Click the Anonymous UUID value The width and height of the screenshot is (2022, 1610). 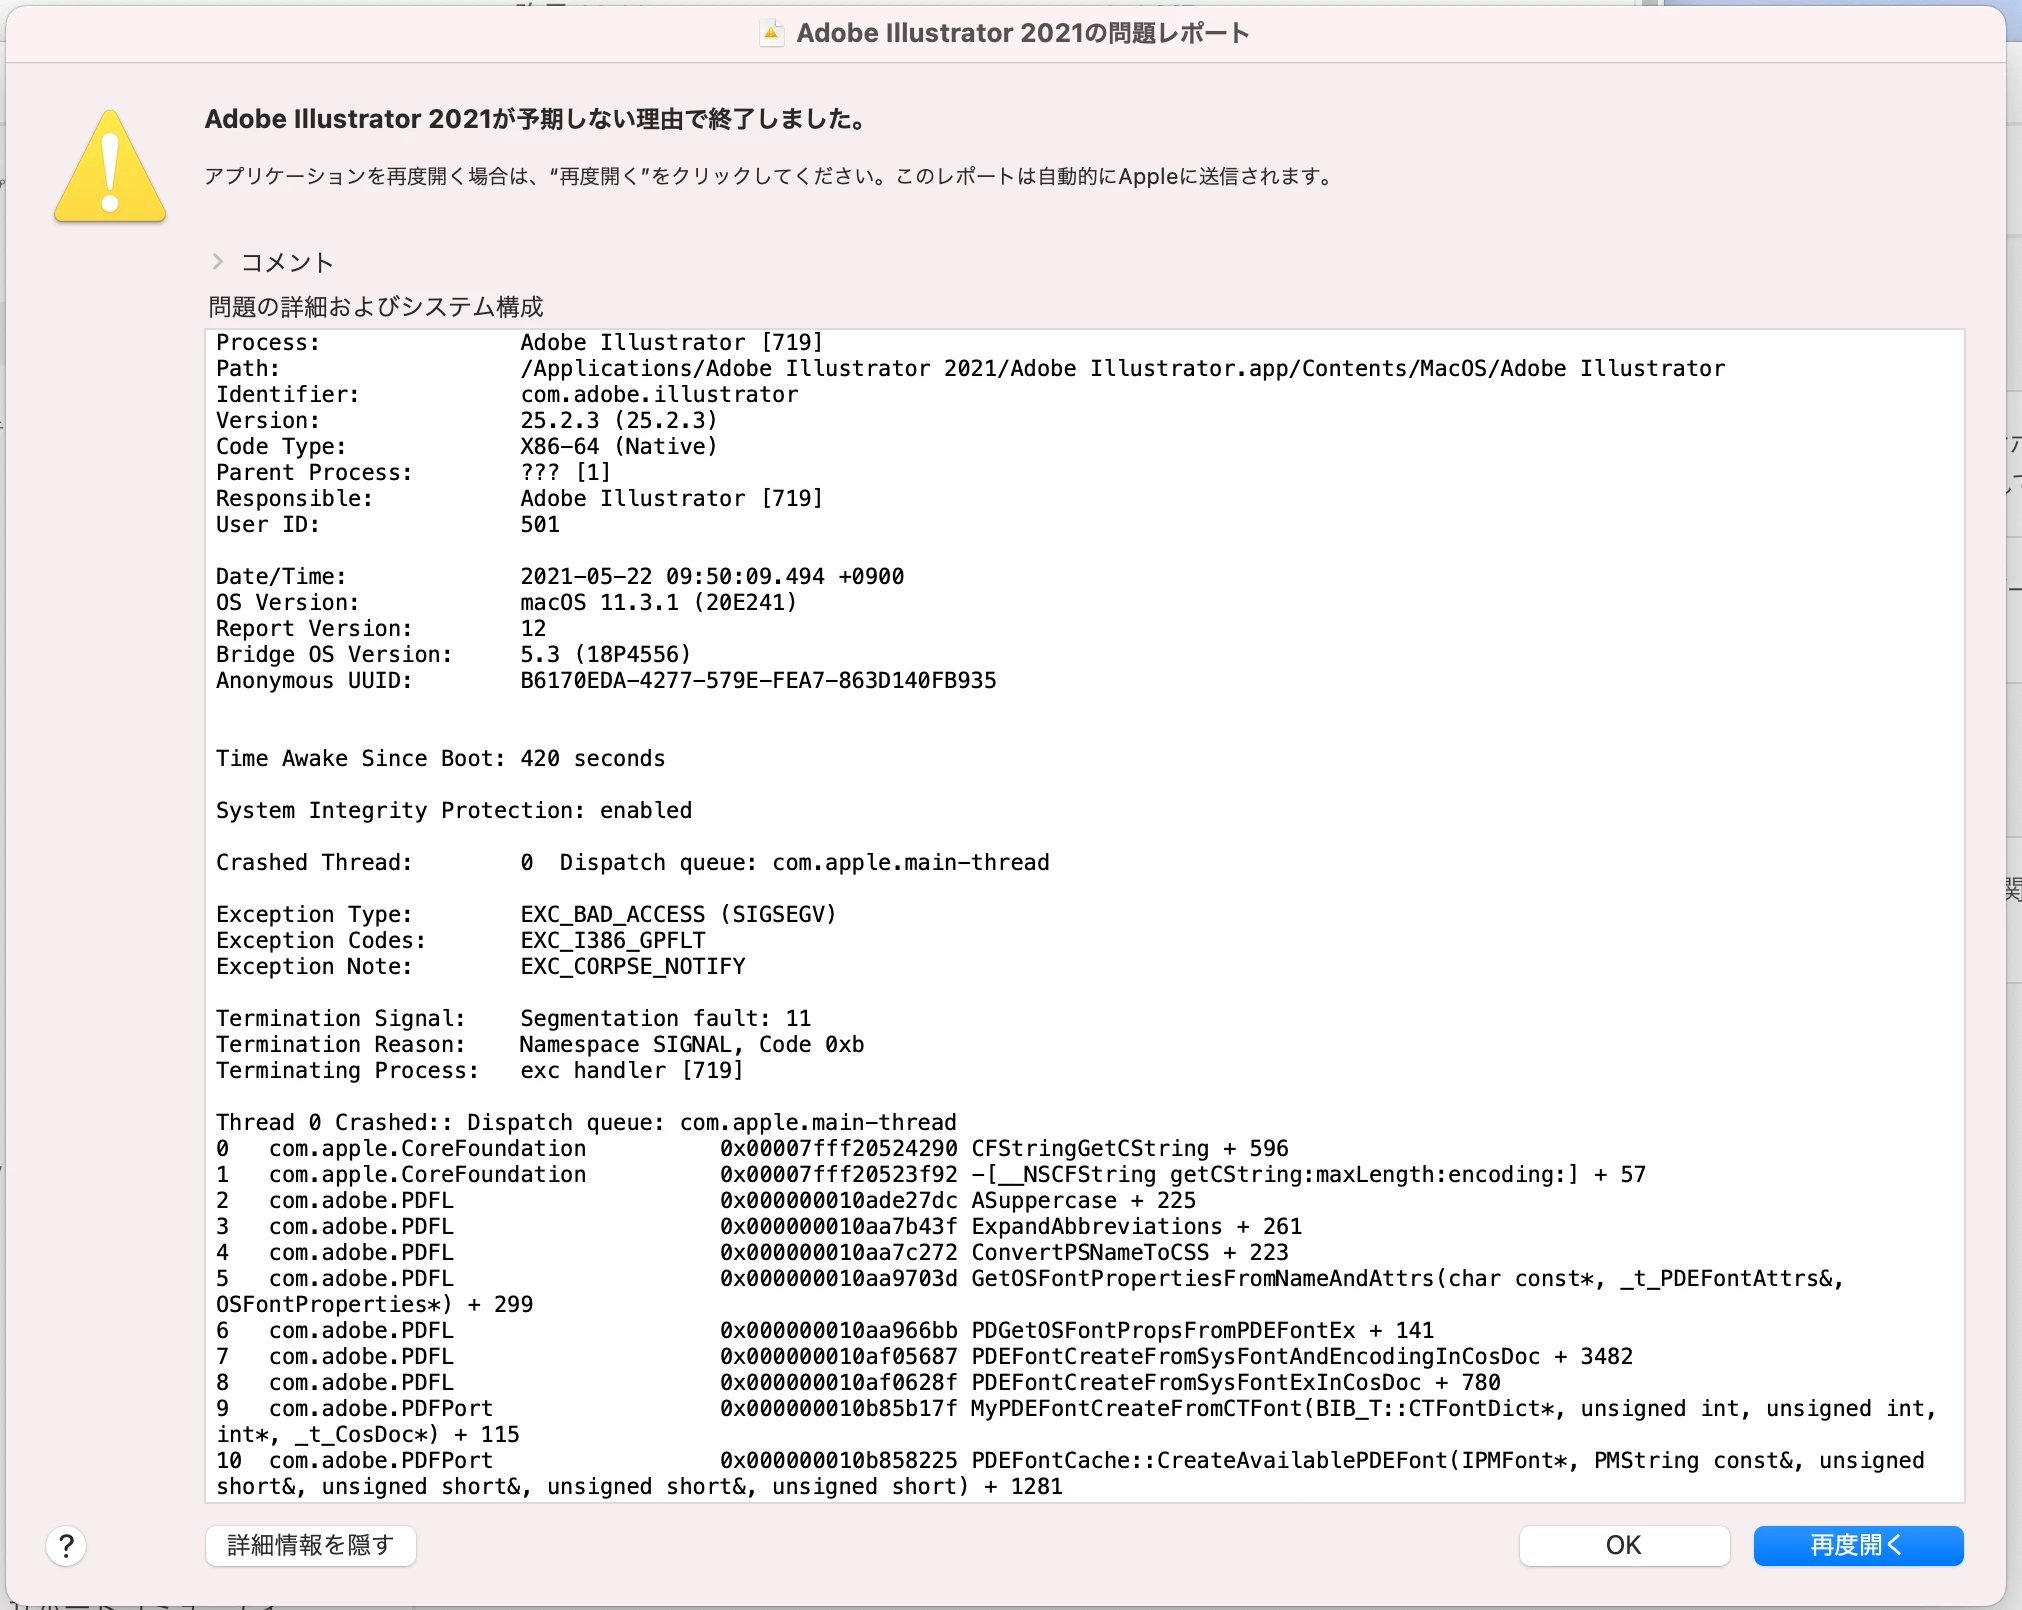tap(757, 681)
